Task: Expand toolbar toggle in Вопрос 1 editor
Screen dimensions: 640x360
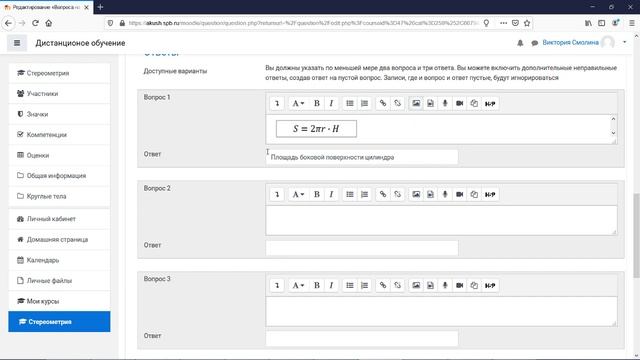Action: (x=277, y=104)
